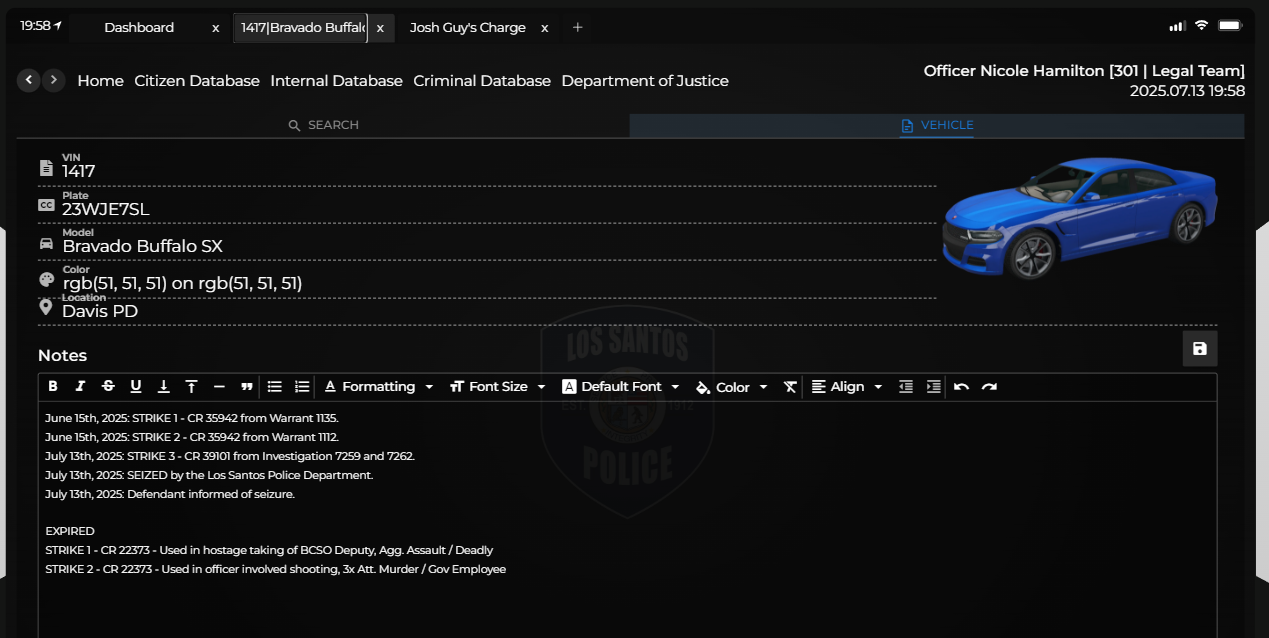
Task: Clear formatting from the selected text
Action: [x=790, y=387]
